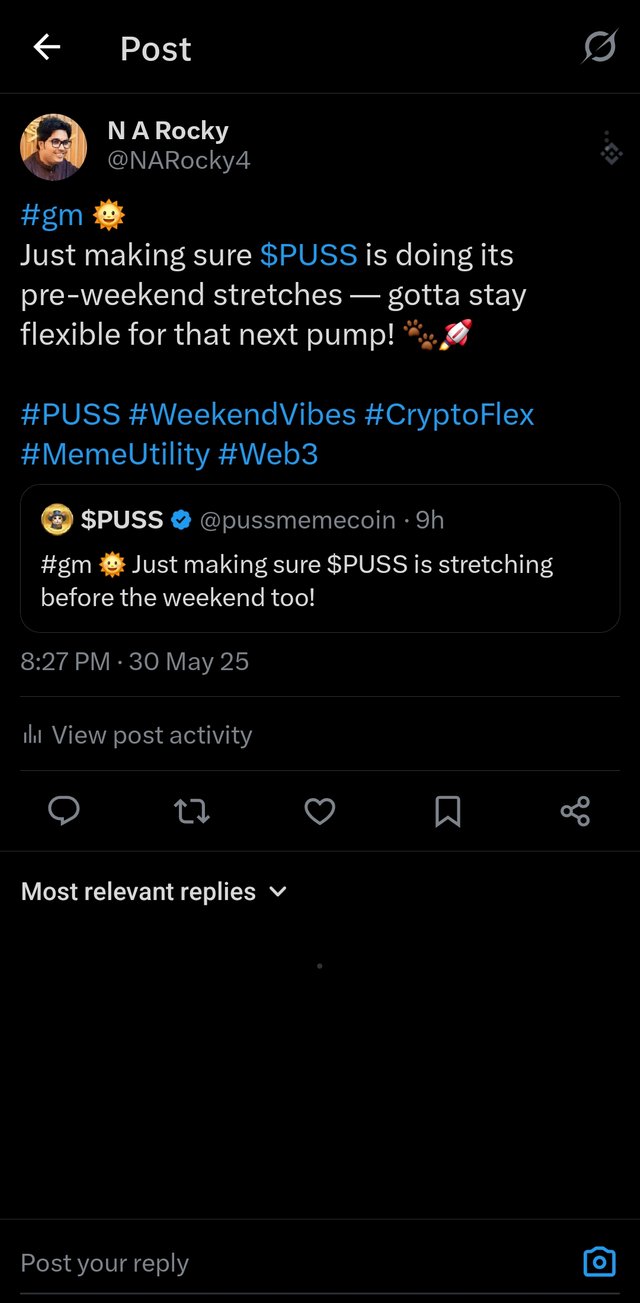Open View post activity
Viewport: 640px width, 1303px height.
click(x=151, y=735)
